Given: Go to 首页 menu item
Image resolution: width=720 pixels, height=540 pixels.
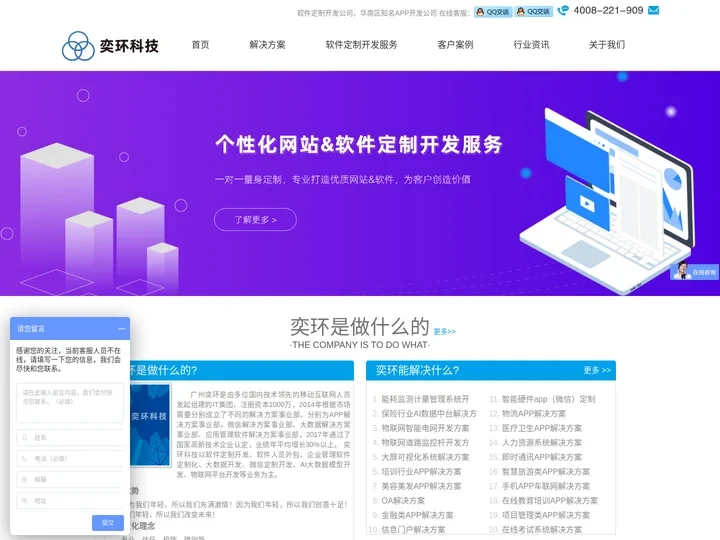Looking at the screenshot, I should coord(200,45).
